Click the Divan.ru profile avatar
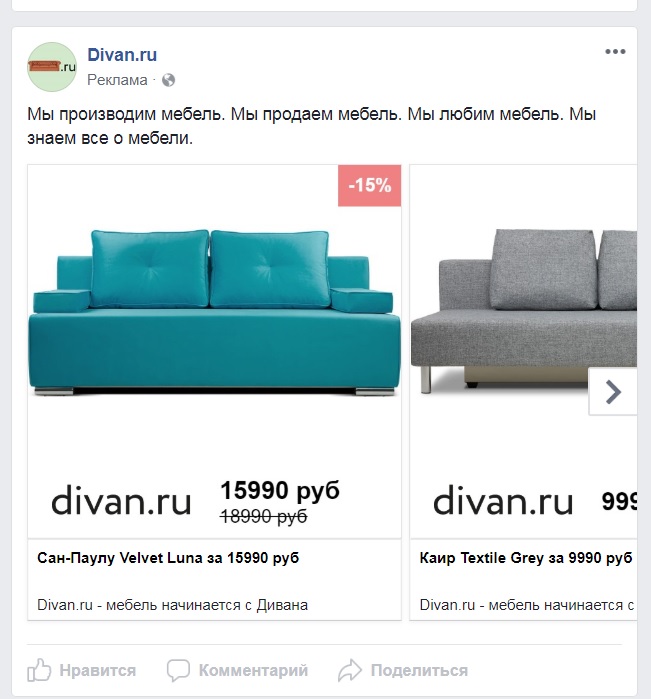 pyautogui.click(x=52, y=67)
